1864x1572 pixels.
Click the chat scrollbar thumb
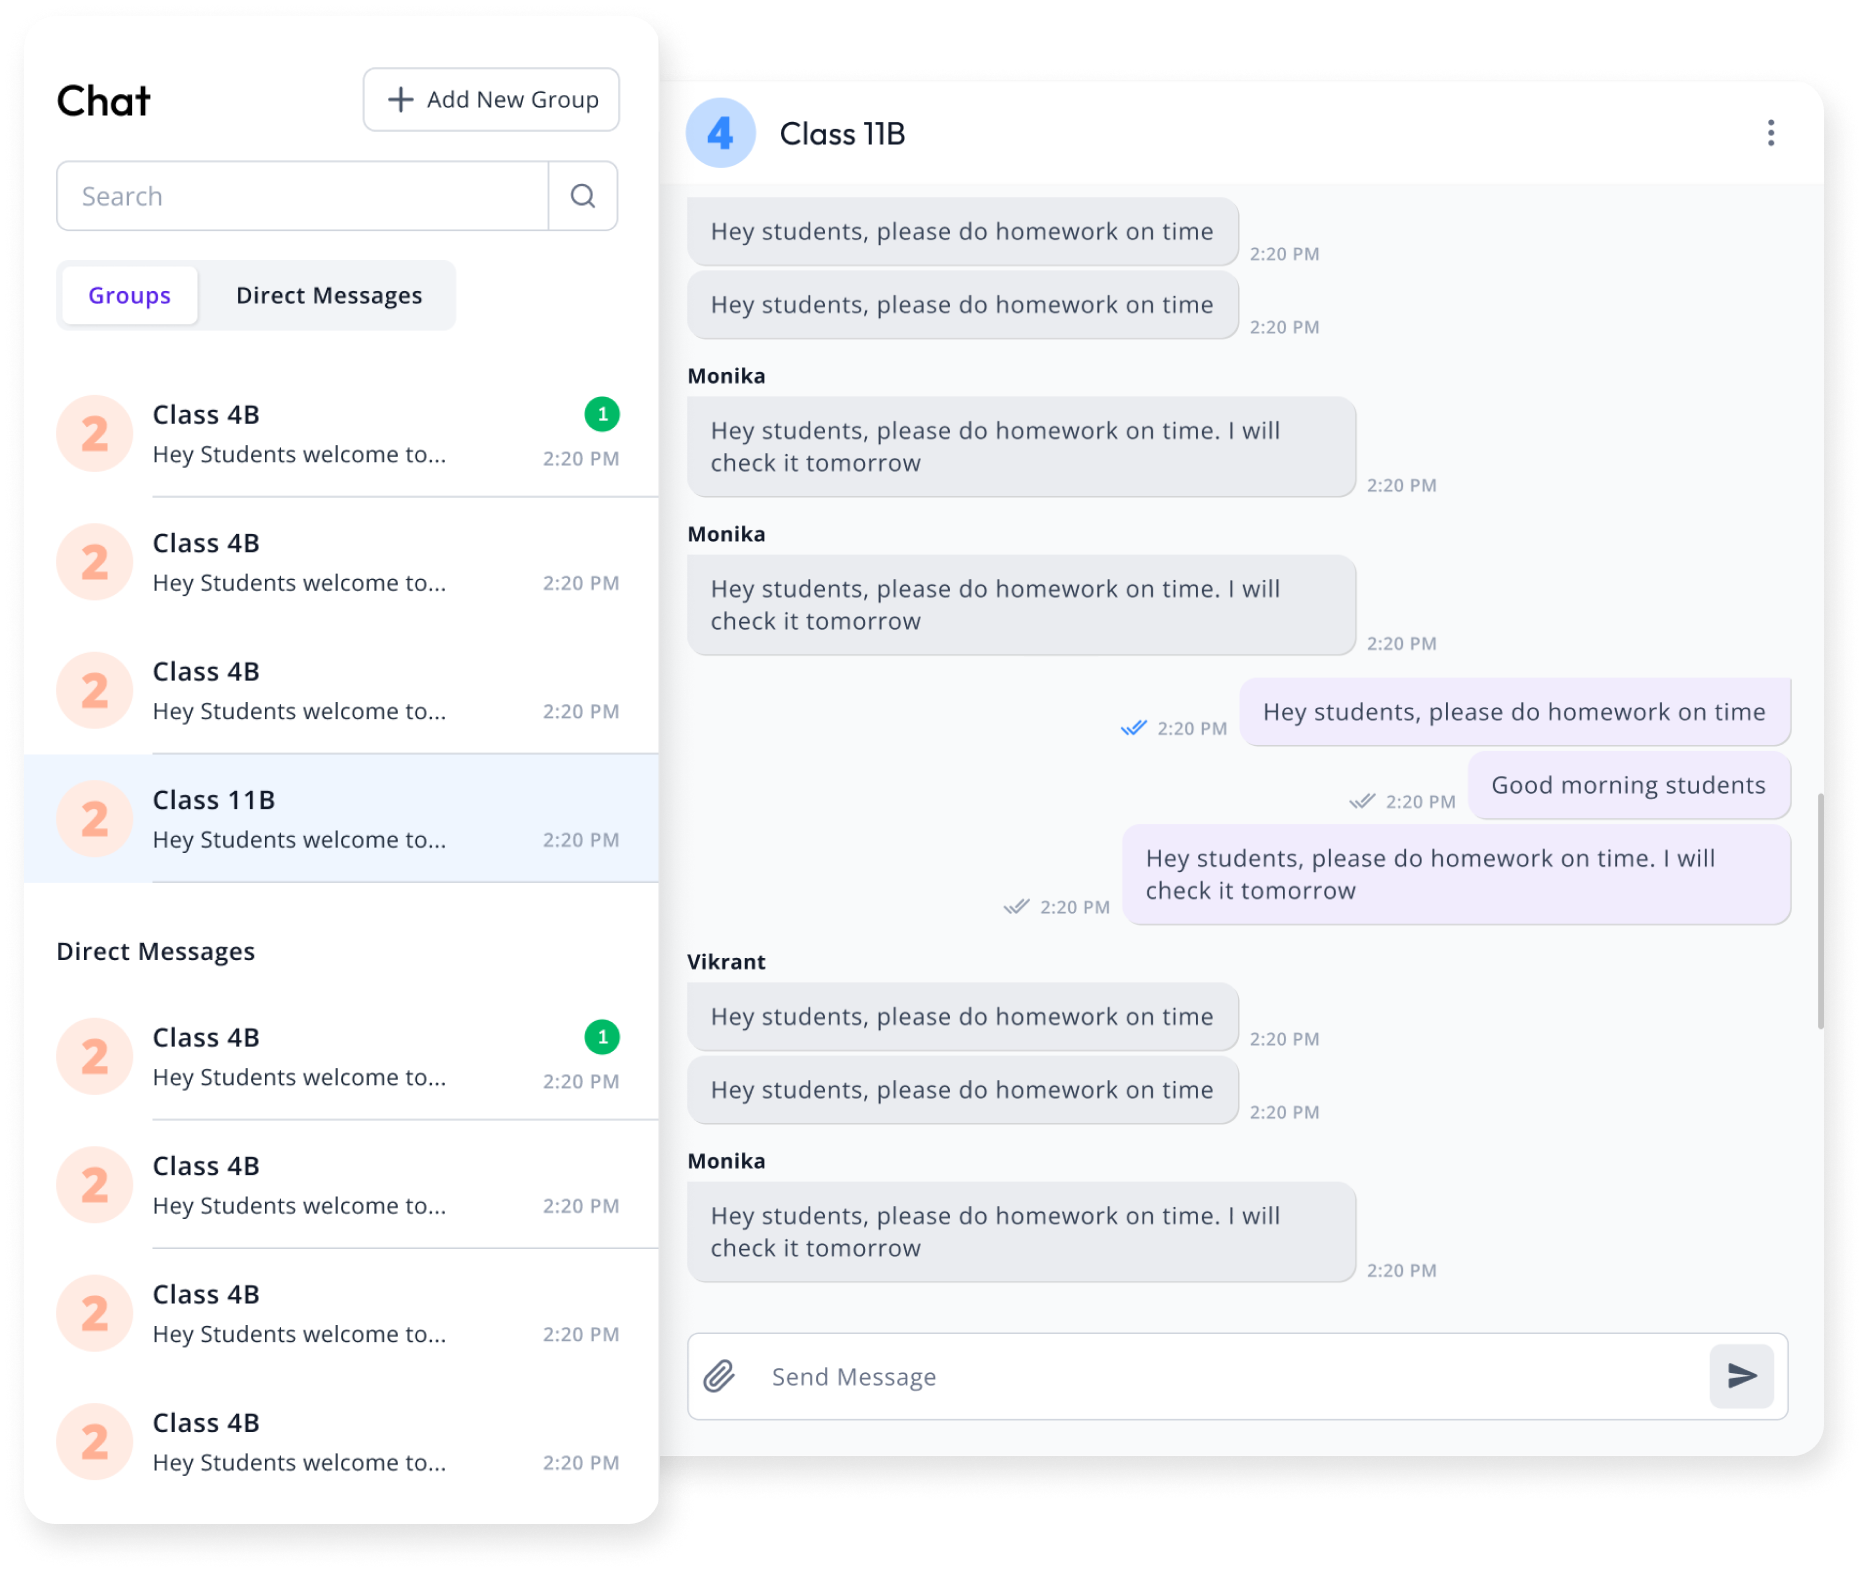pos(1820,910)
